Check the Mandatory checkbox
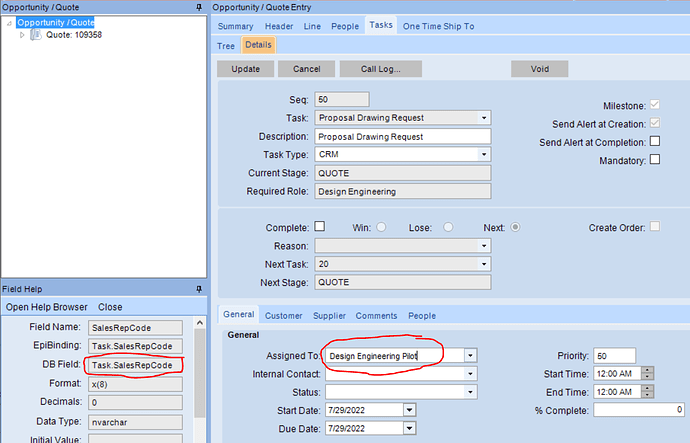This screenshot has height=443, width=690. point(655,159)
